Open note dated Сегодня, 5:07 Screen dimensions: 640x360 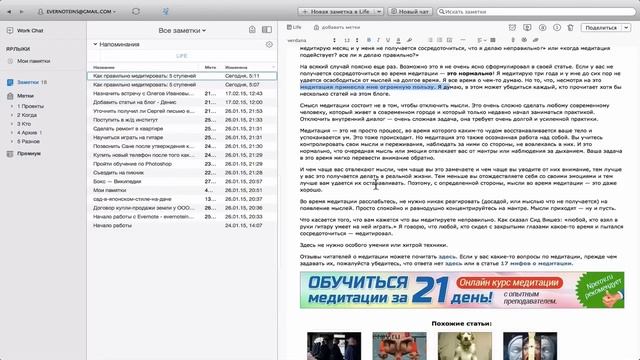pyautogui.click(x=182, y=85)
